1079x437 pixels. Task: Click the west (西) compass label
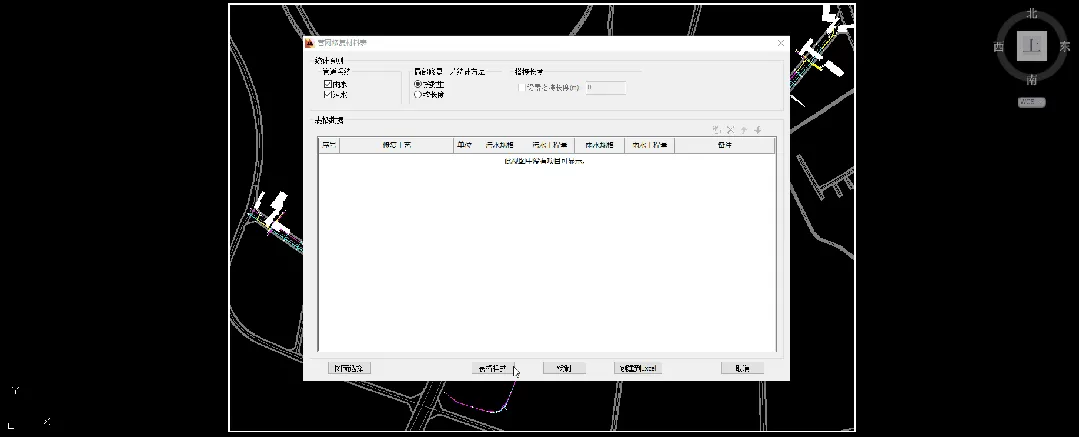click(998, 47)
